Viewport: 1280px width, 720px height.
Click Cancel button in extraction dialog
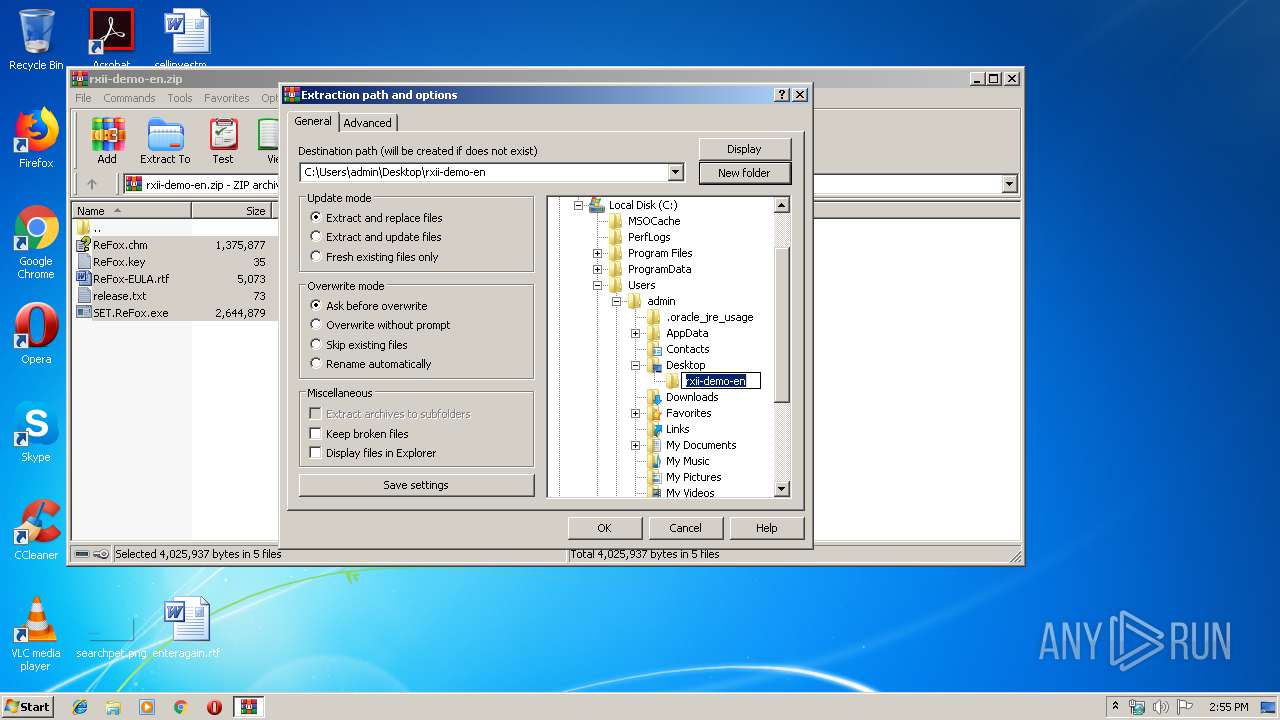[685, 528]
